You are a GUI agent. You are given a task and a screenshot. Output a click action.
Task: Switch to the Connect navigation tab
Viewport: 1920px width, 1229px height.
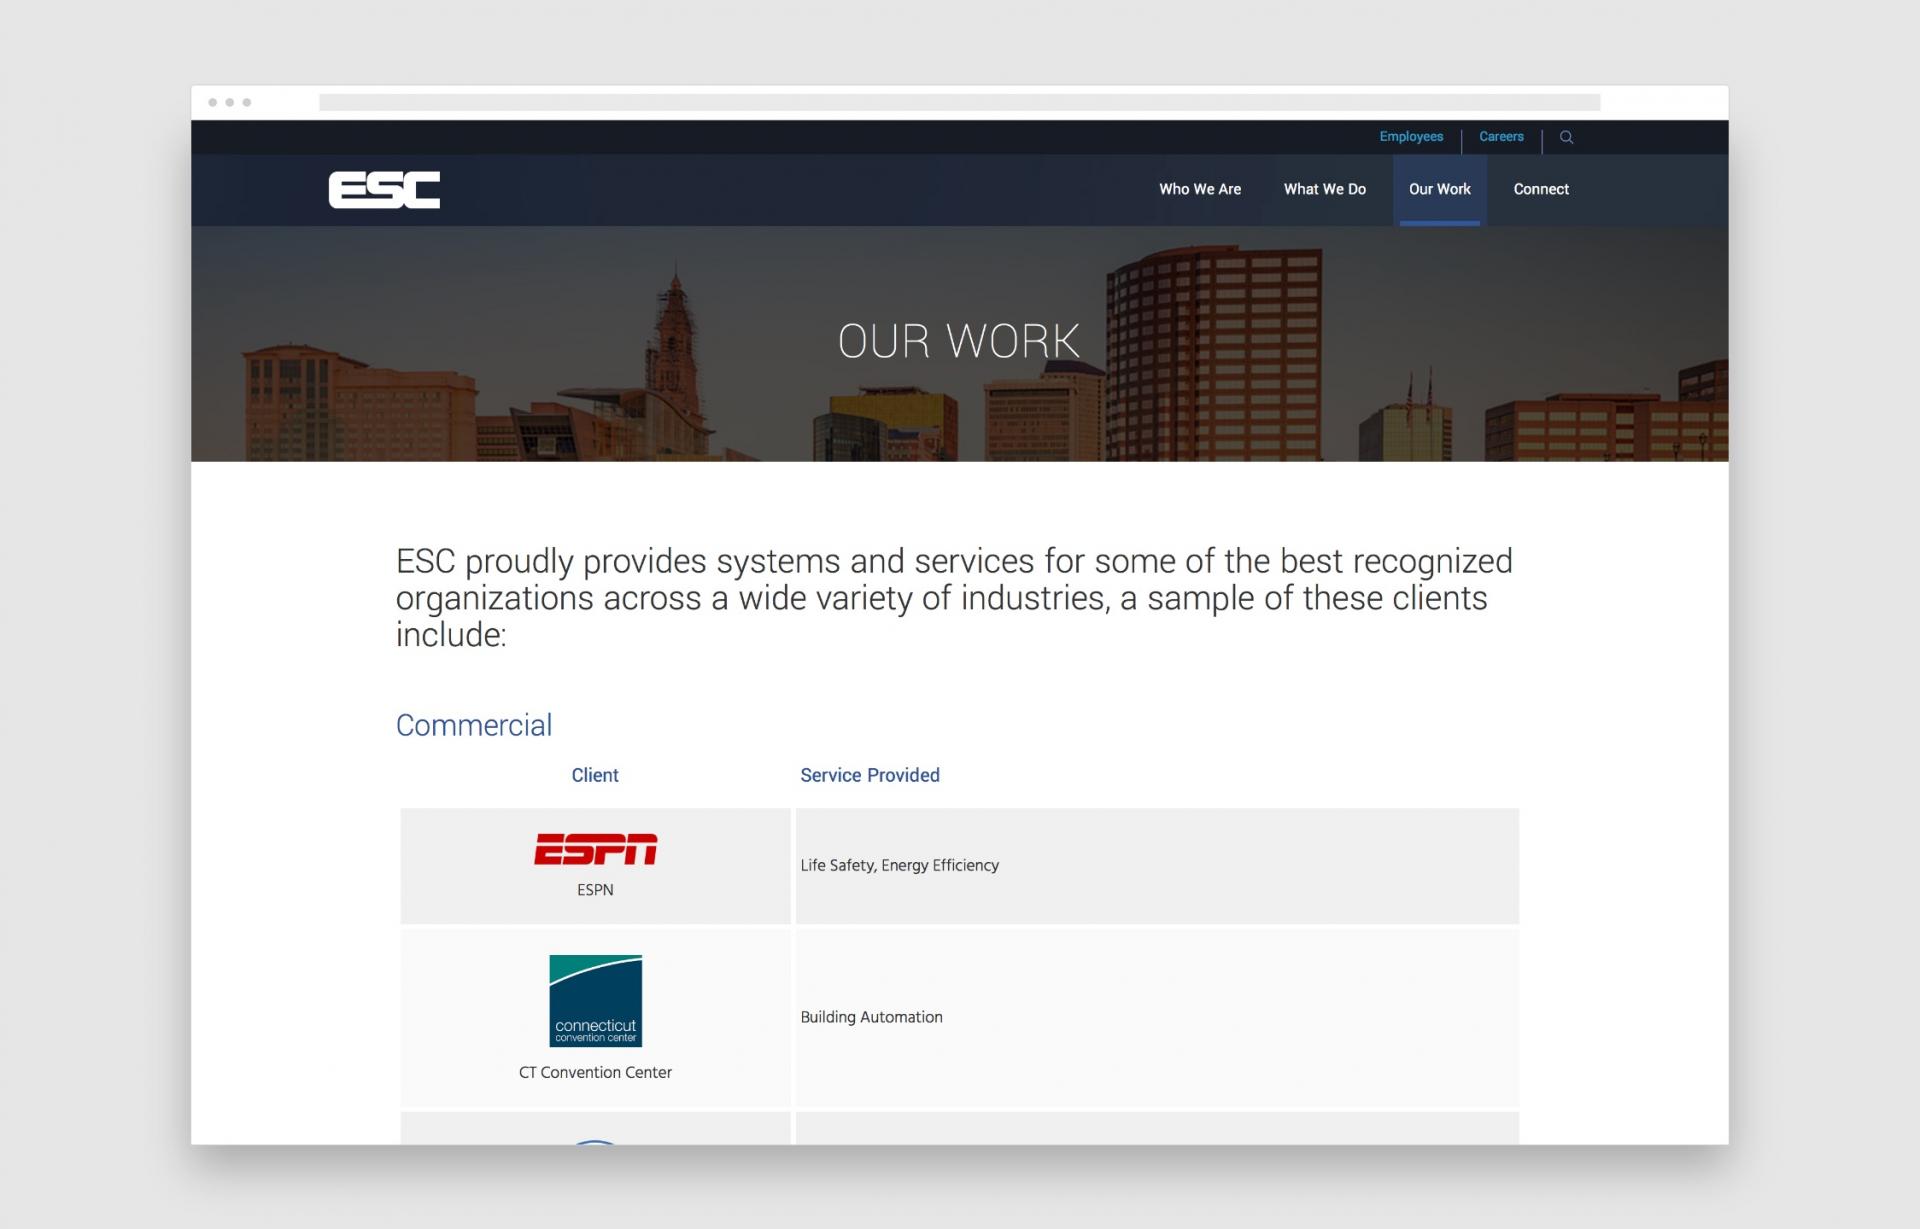(1541, 189)
